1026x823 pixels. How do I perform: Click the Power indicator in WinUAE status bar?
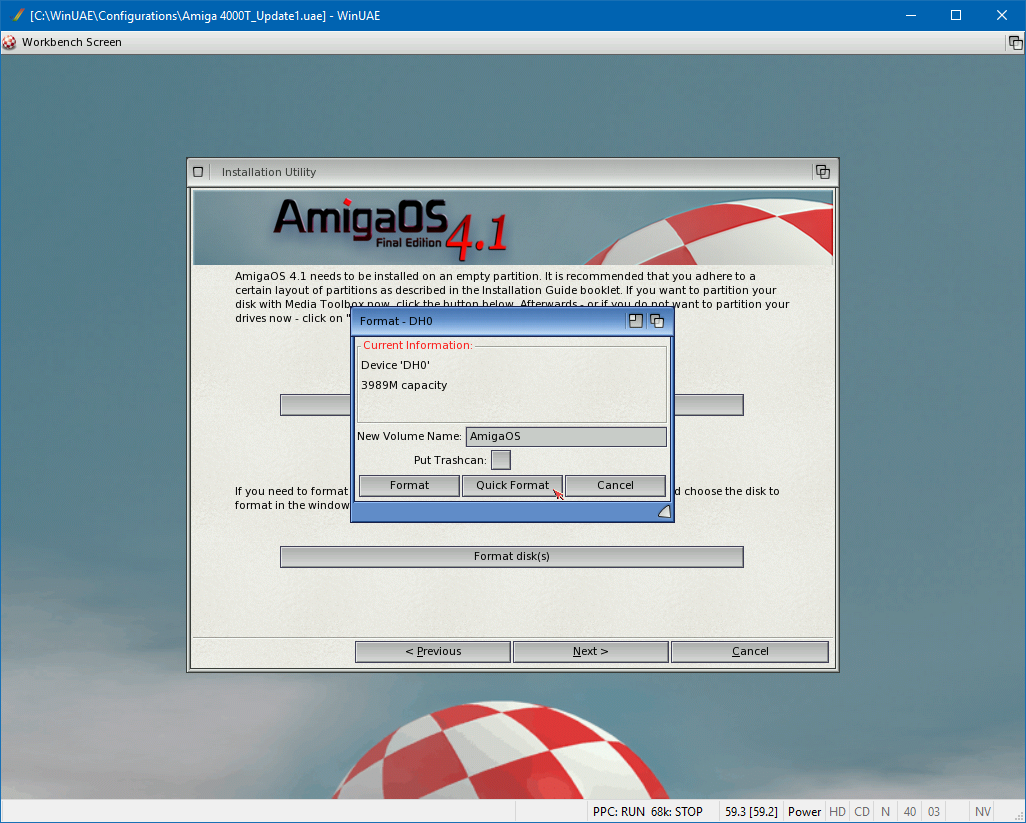[x=804, y=811]
